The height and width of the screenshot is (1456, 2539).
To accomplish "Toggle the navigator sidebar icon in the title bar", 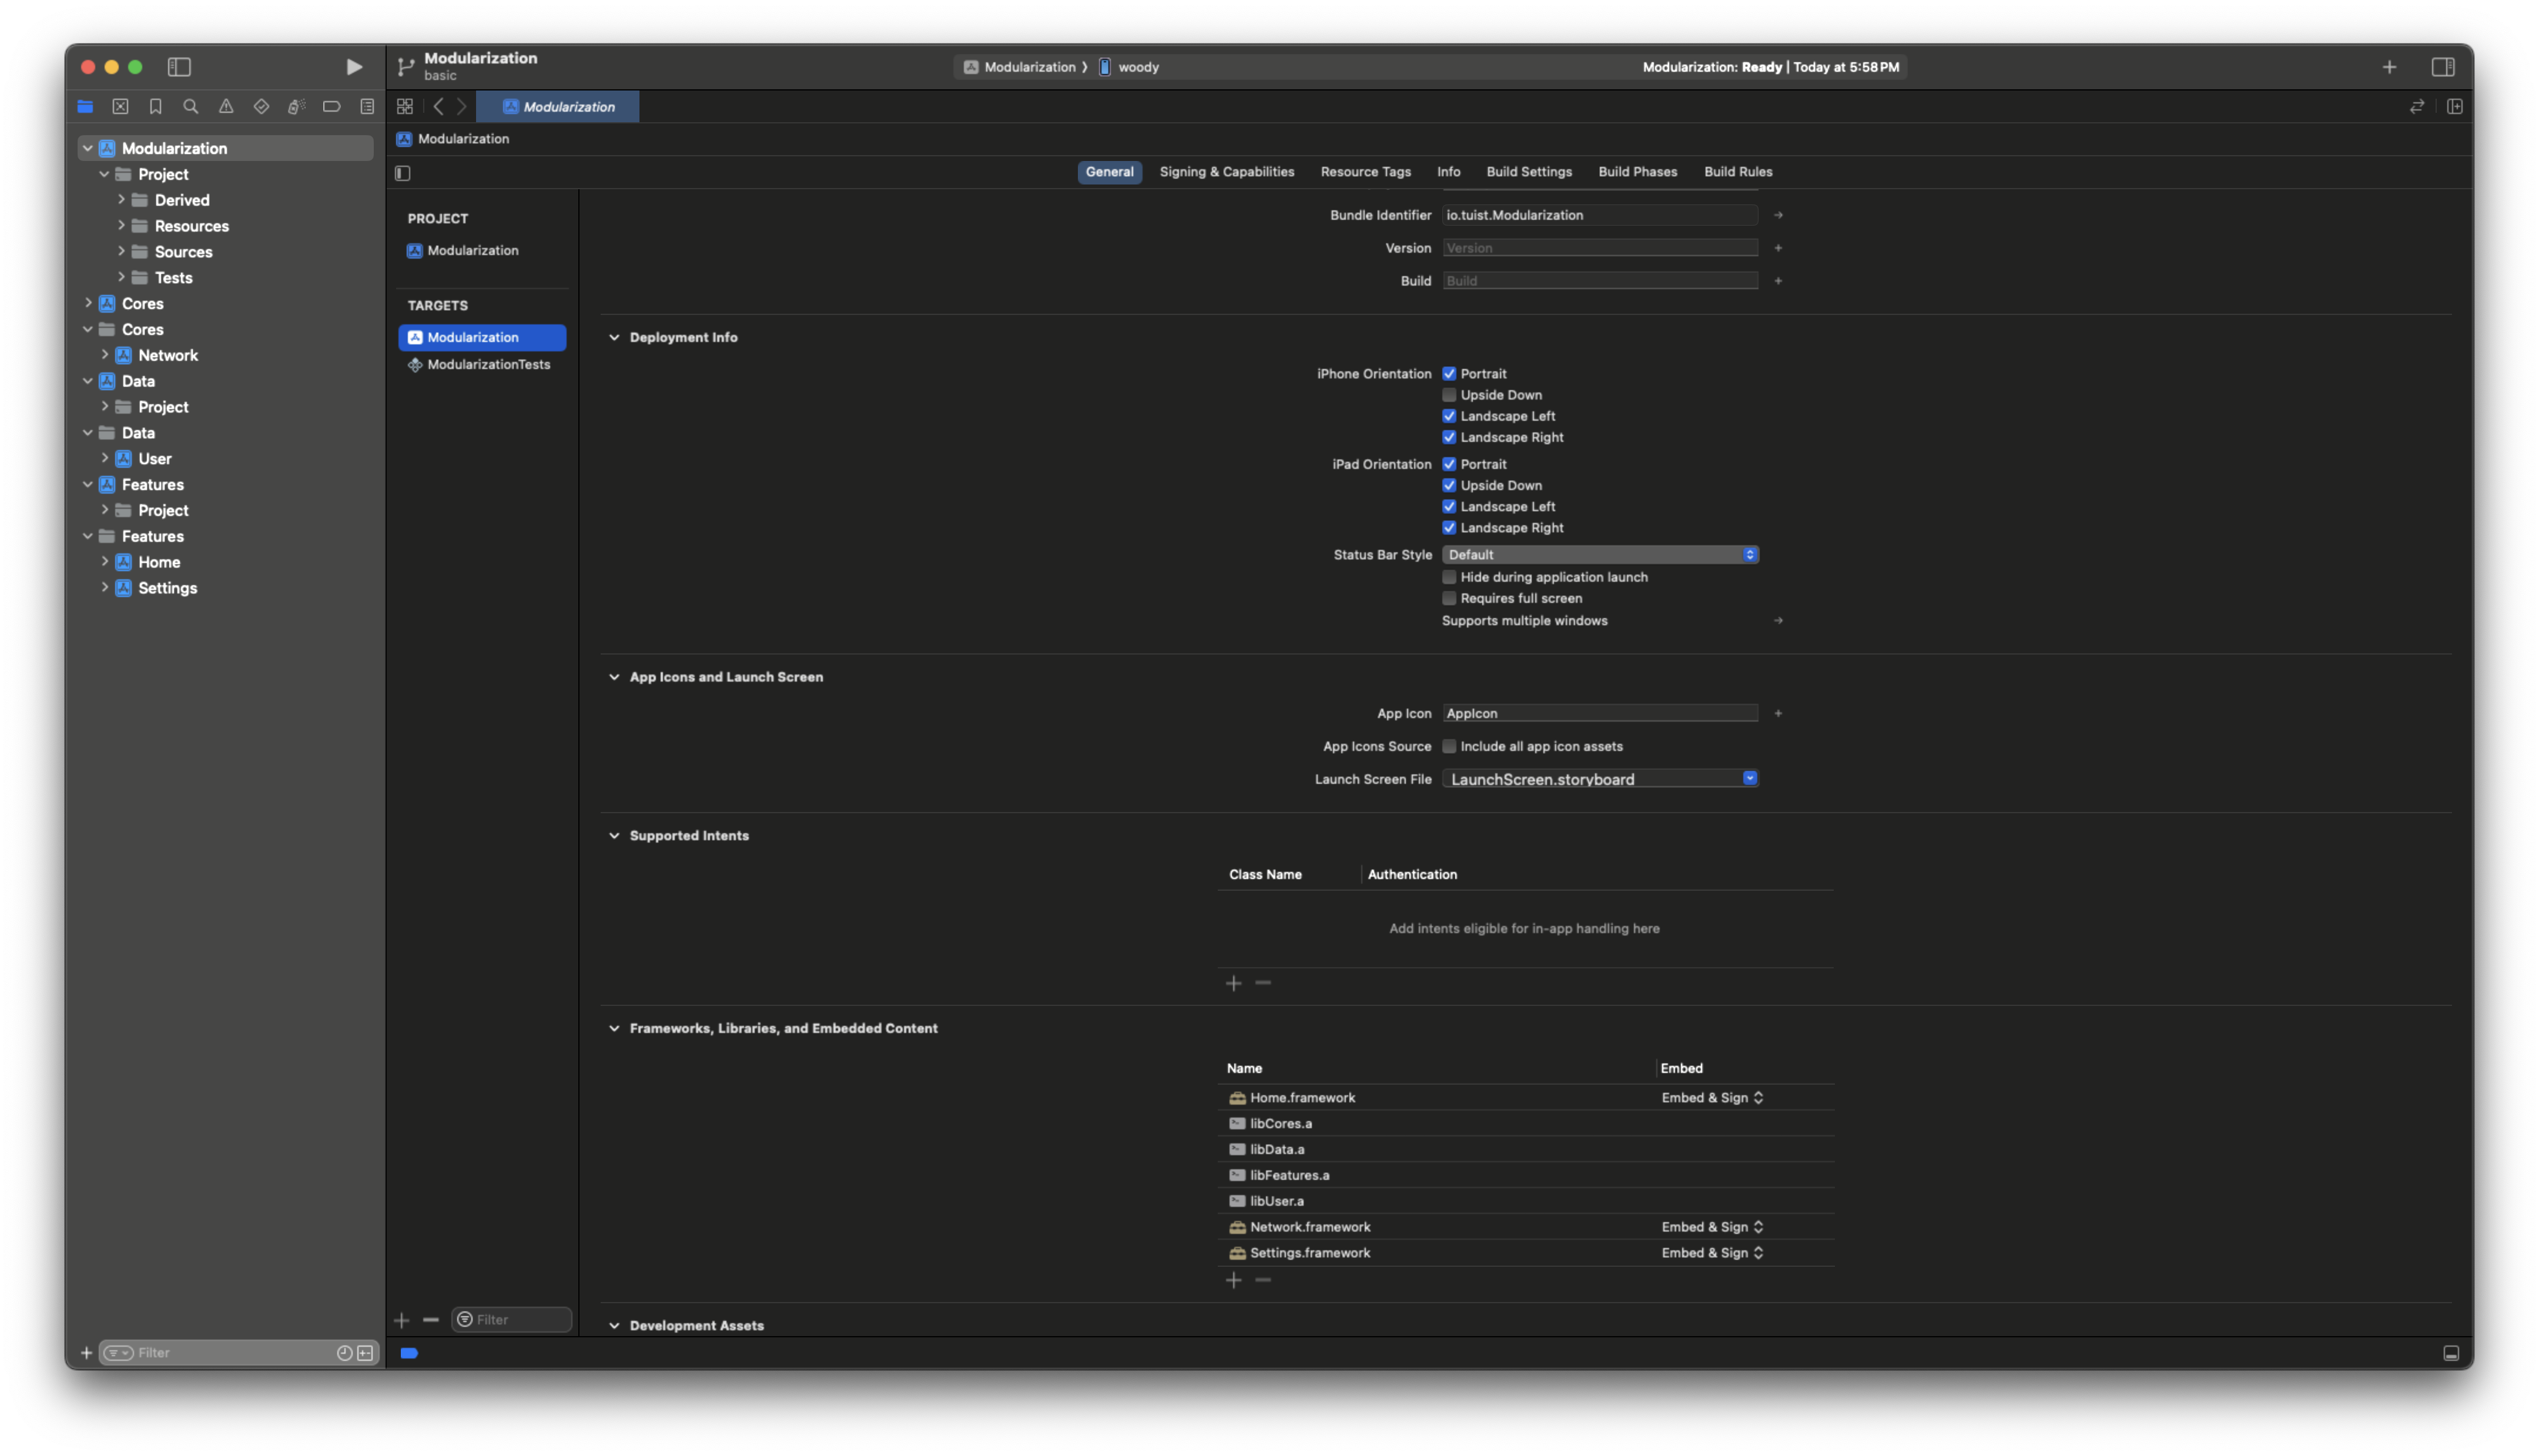I will [179, 67].
